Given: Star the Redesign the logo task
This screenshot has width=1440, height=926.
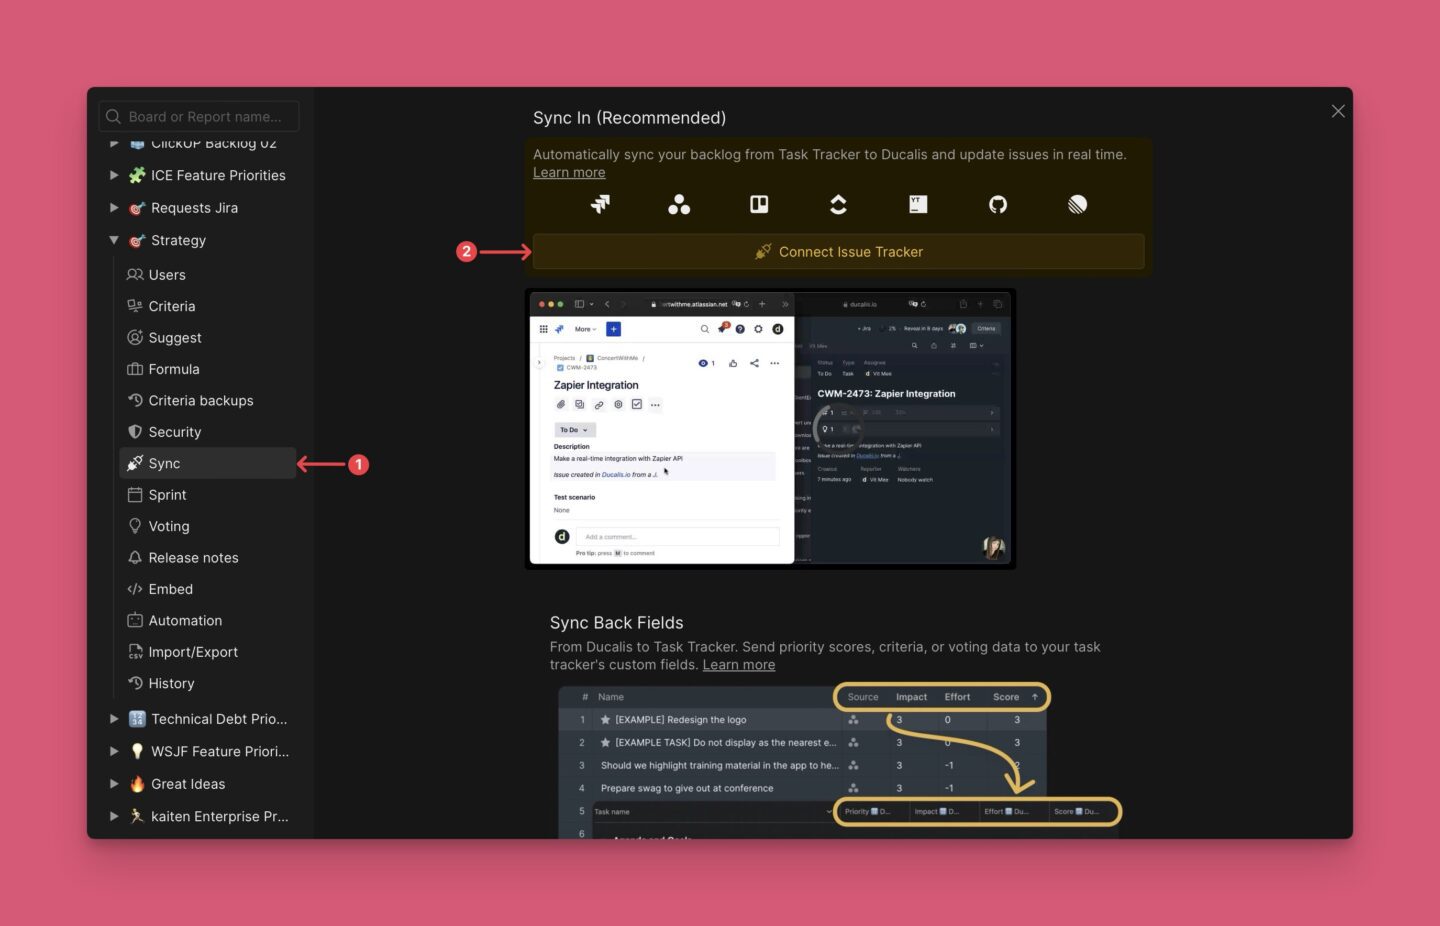Looking at the screenshot, I should point(604,719).
